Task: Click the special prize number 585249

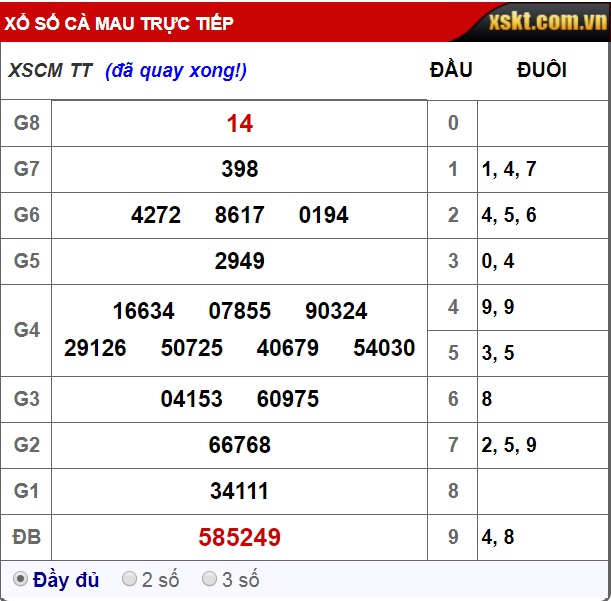Action: point(239,538)
